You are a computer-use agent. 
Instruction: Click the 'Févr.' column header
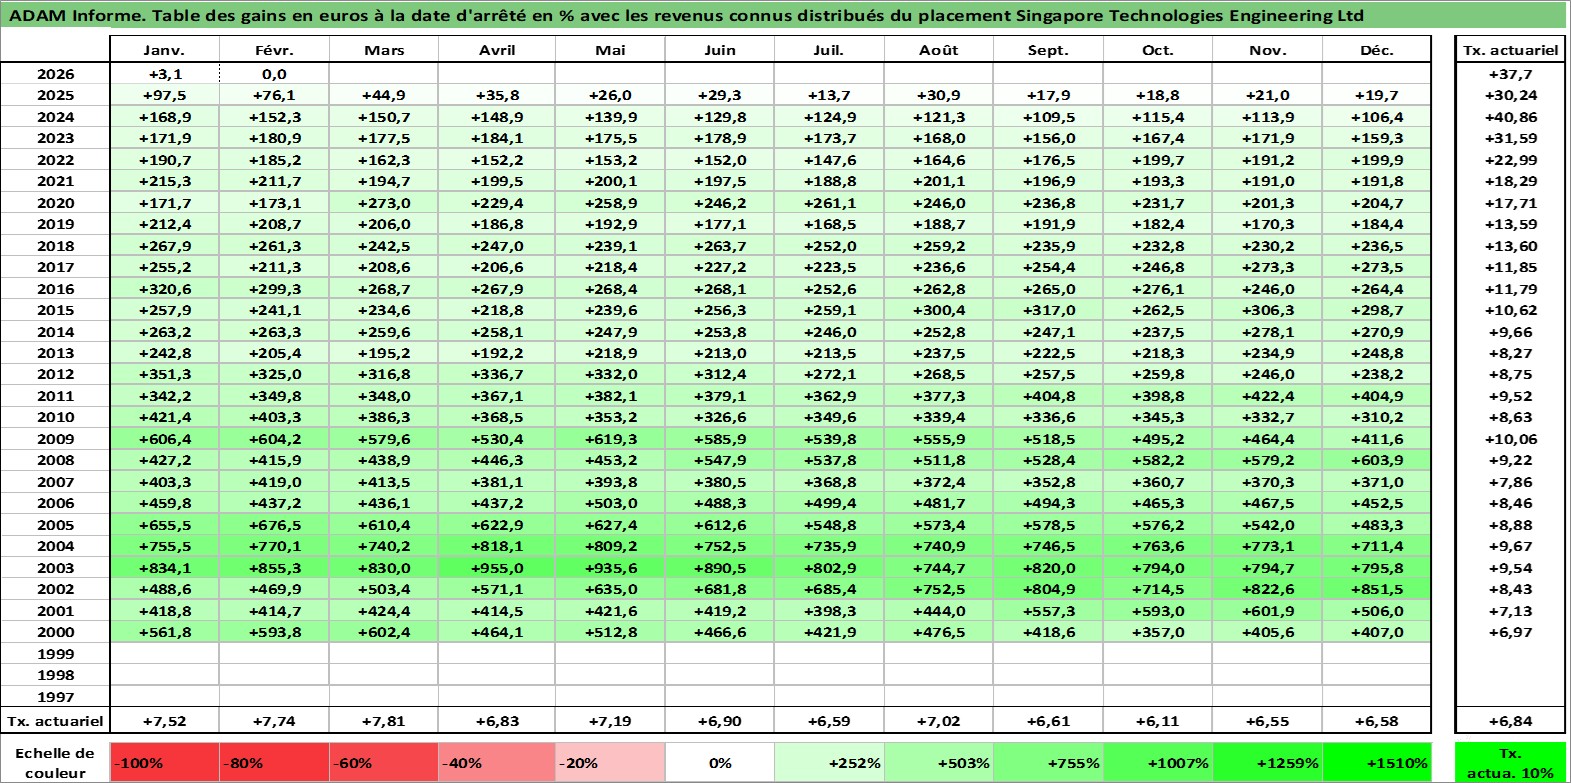click(x=274, y=50)
